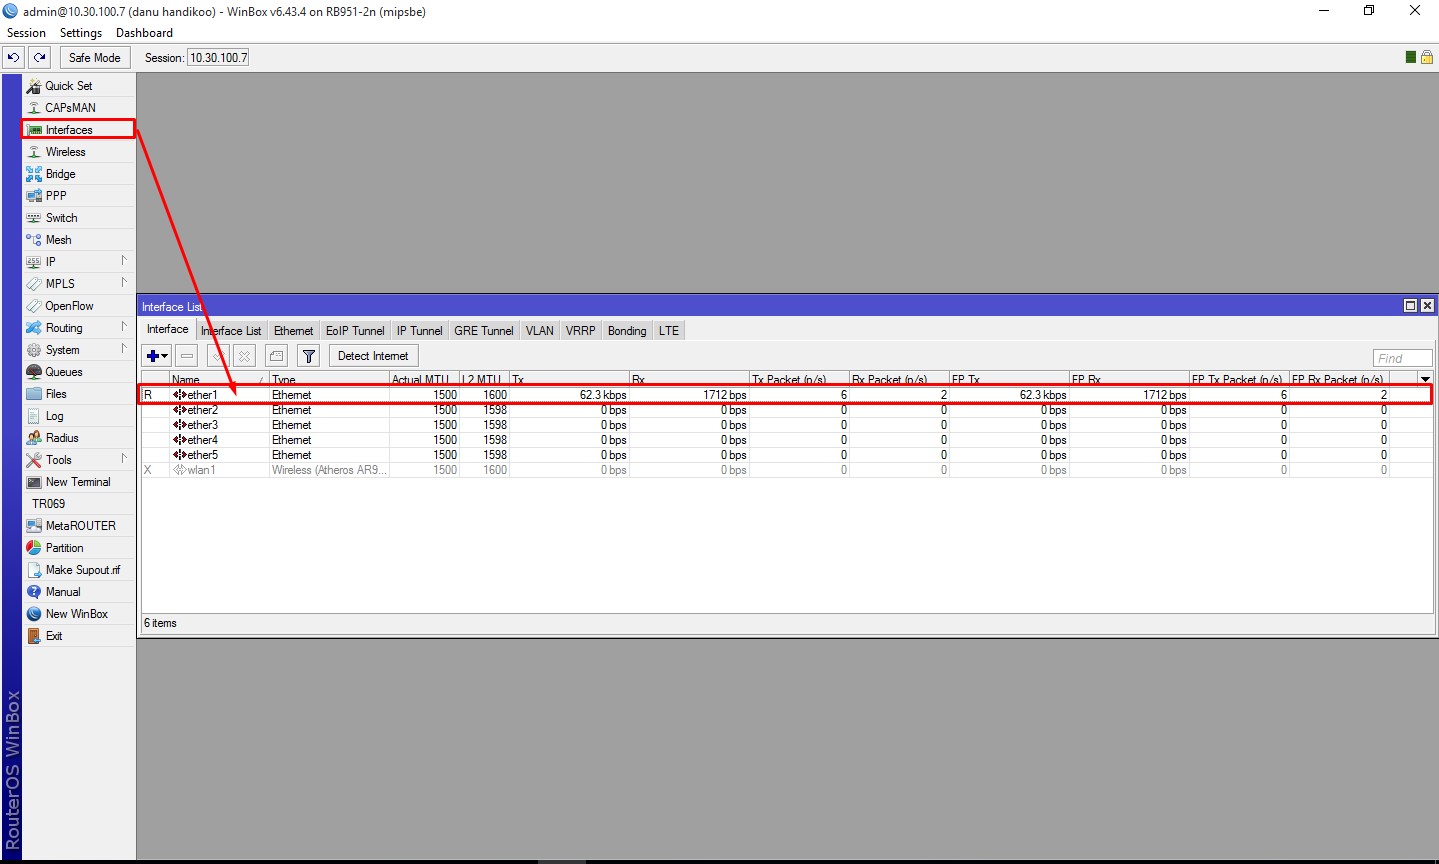Open the Log menu
The width and height of the screenshot is (1439, 864).
[78, 416]
